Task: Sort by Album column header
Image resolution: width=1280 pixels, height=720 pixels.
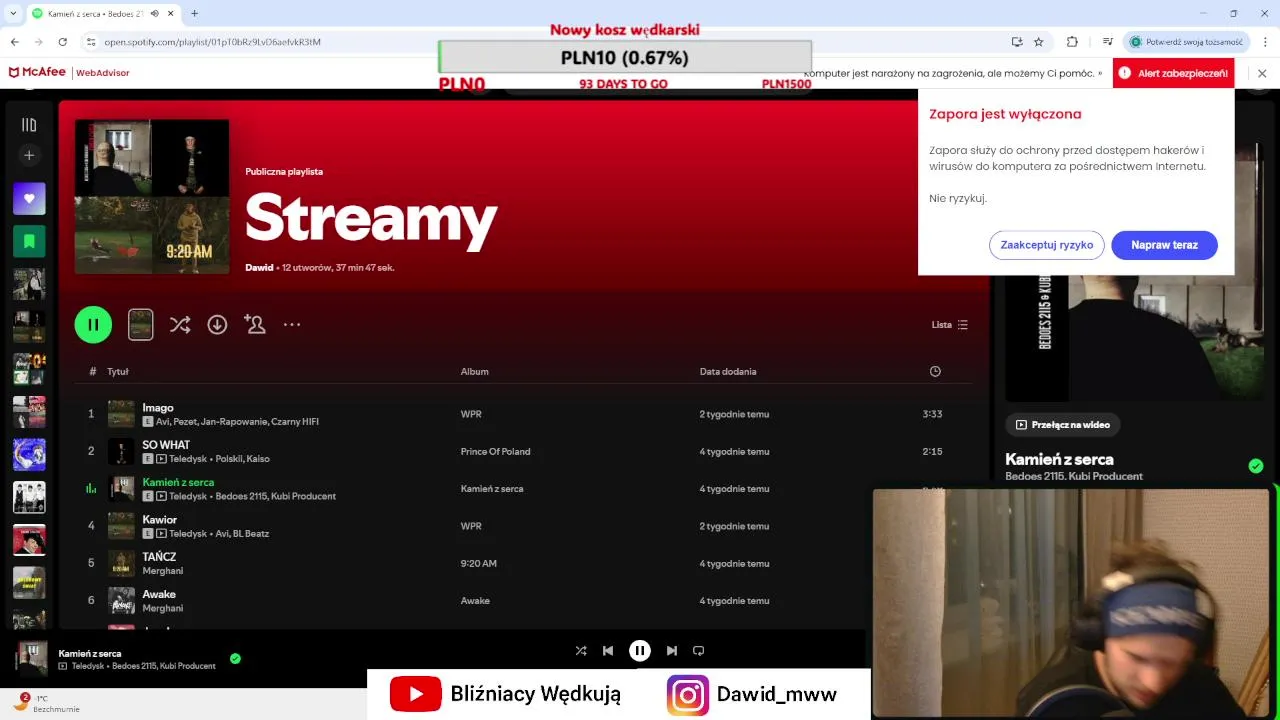Action: (474, 371)
